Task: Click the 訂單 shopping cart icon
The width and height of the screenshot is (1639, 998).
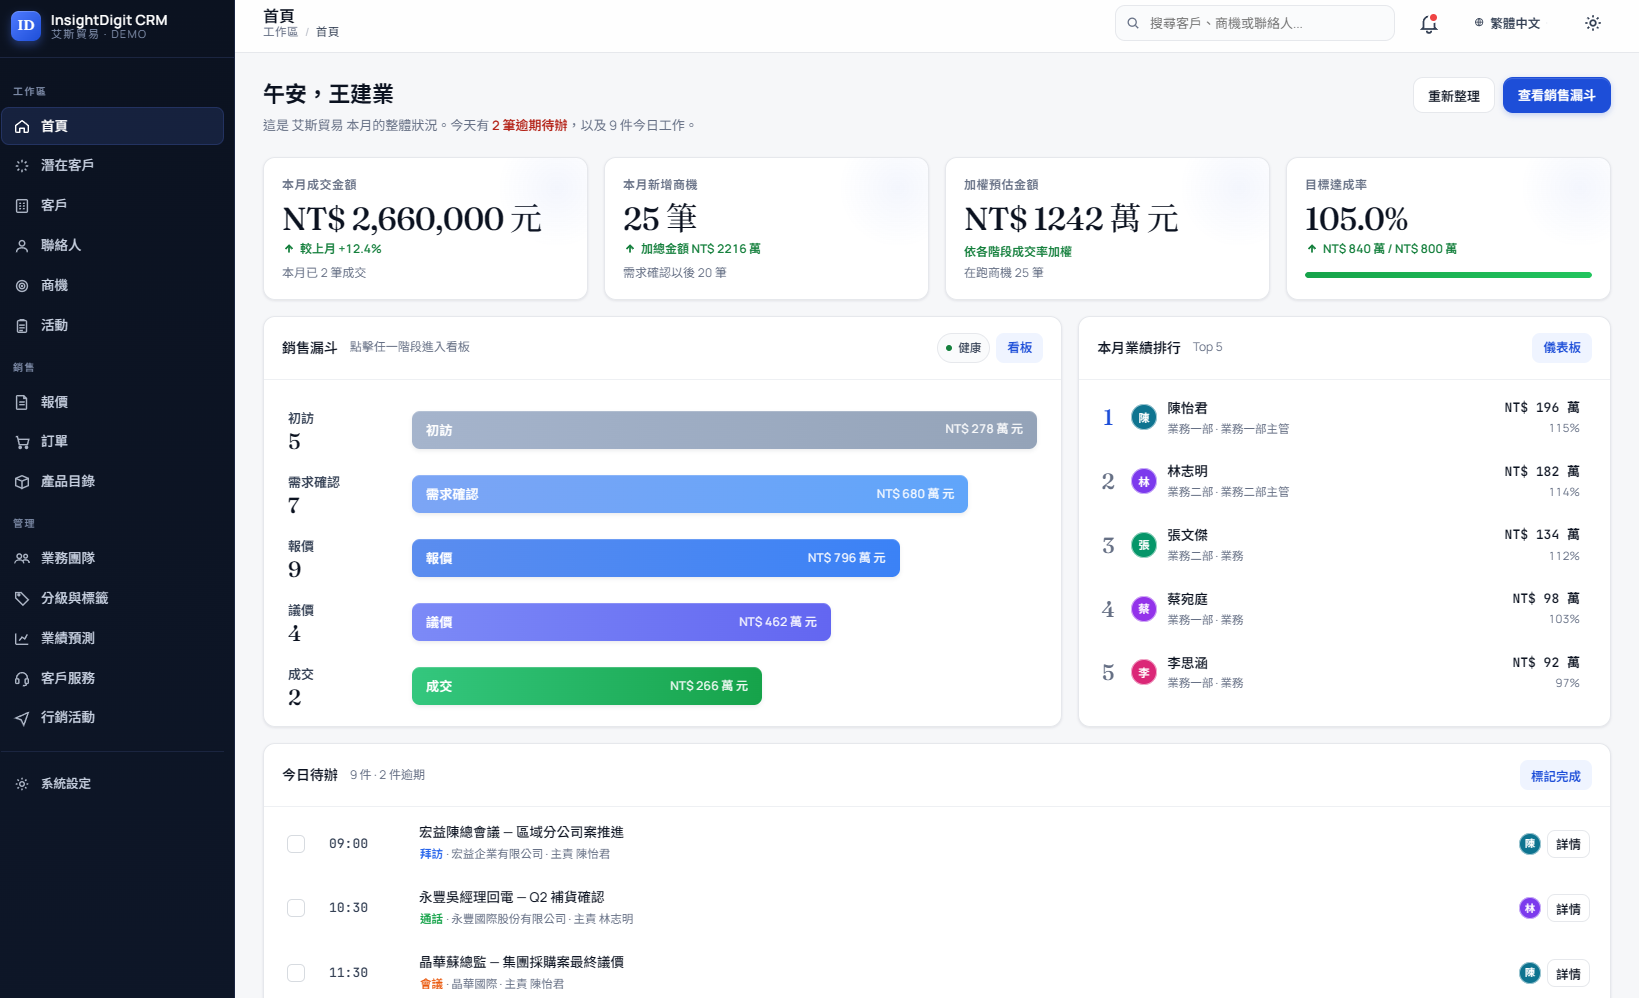Action: click(x=22, y=442)
